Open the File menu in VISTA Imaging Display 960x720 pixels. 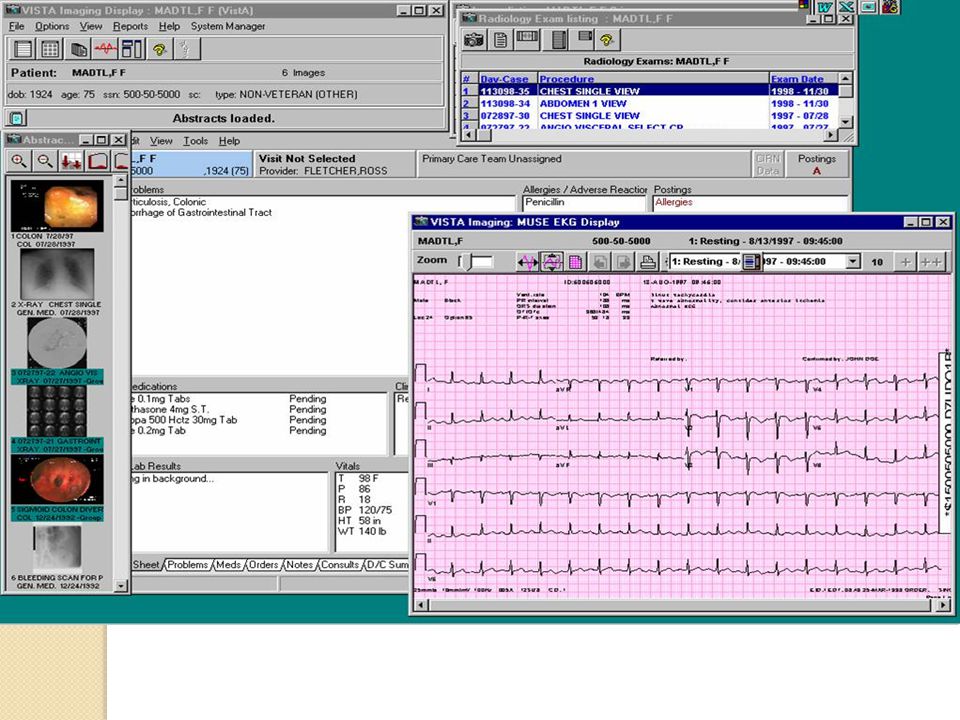click(x=17, y=26)
